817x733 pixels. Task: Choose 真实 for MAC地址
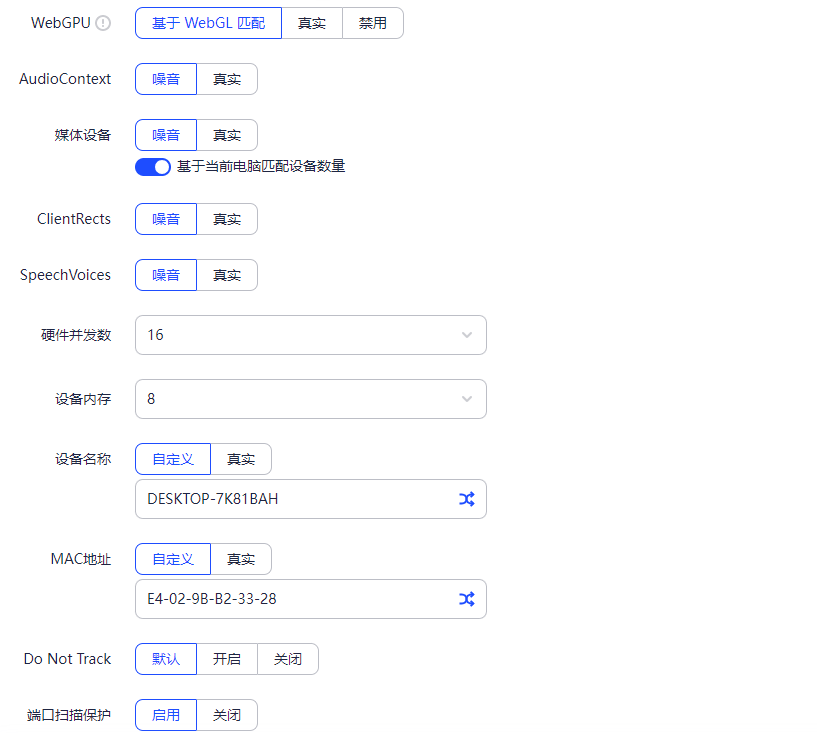coord(241,559)
